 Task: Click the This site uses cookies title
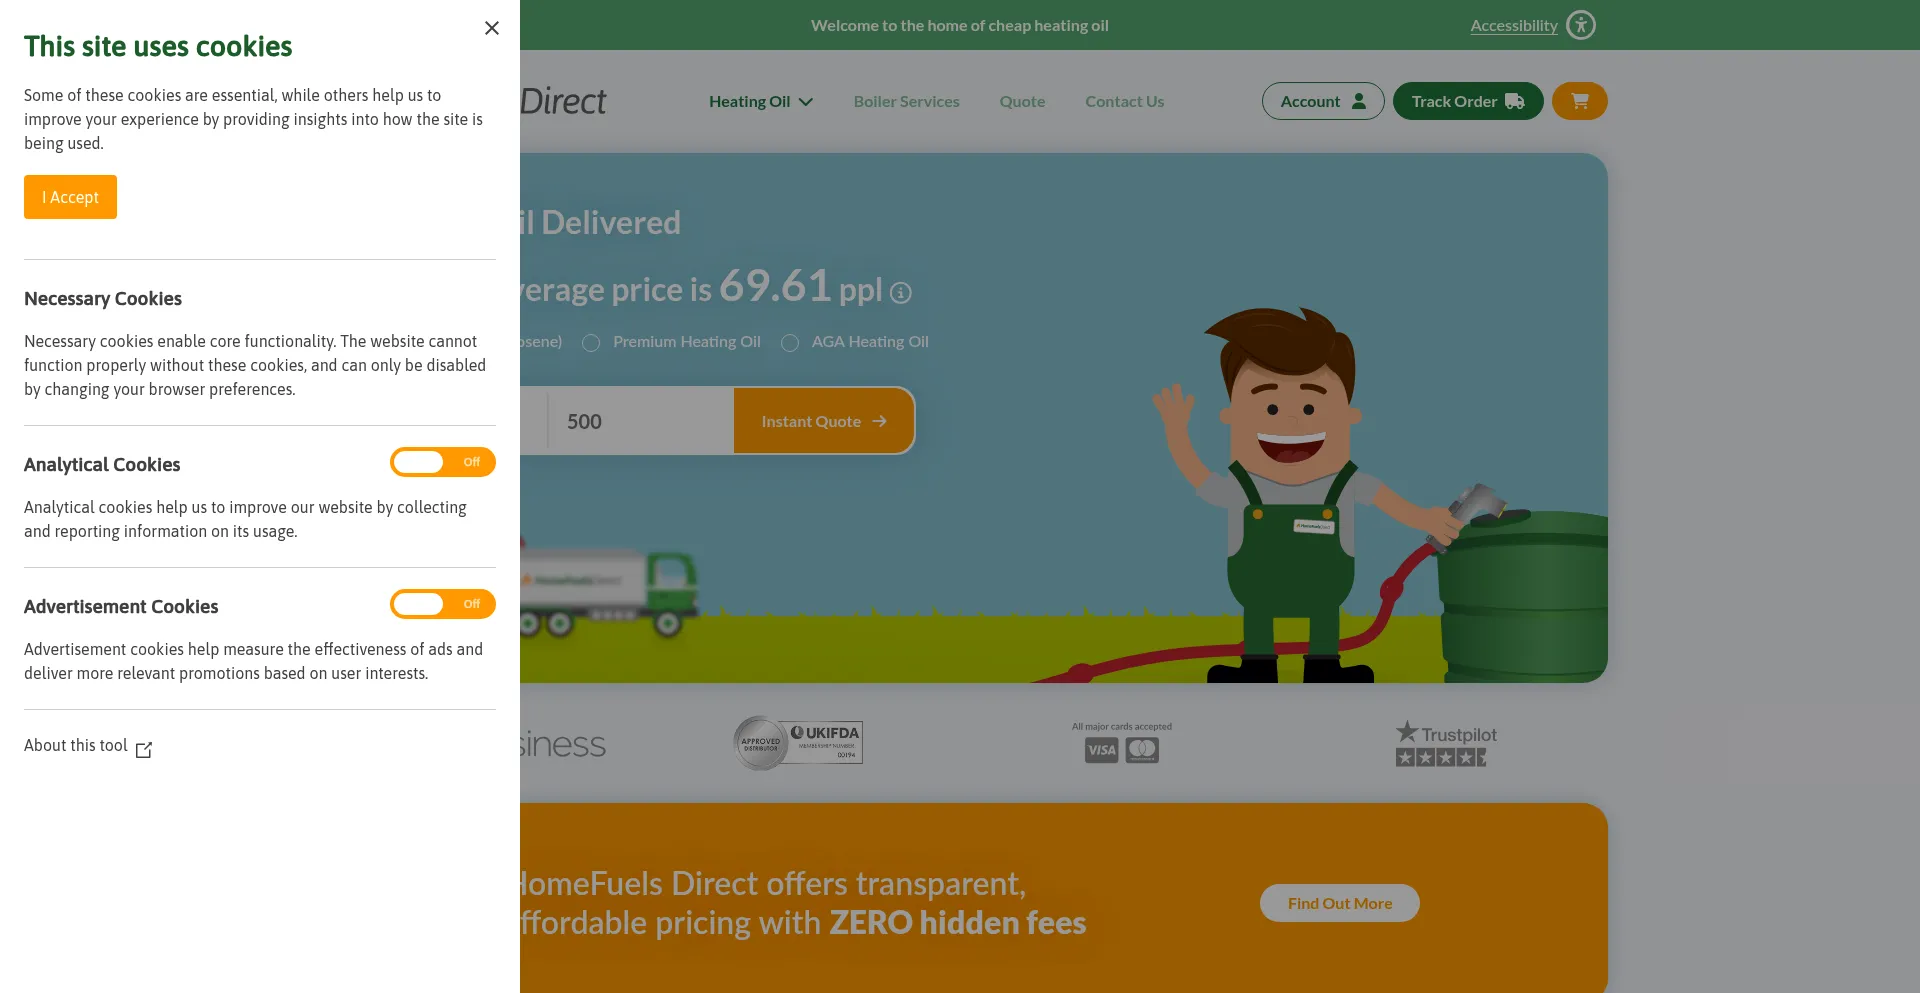(158, 46)
